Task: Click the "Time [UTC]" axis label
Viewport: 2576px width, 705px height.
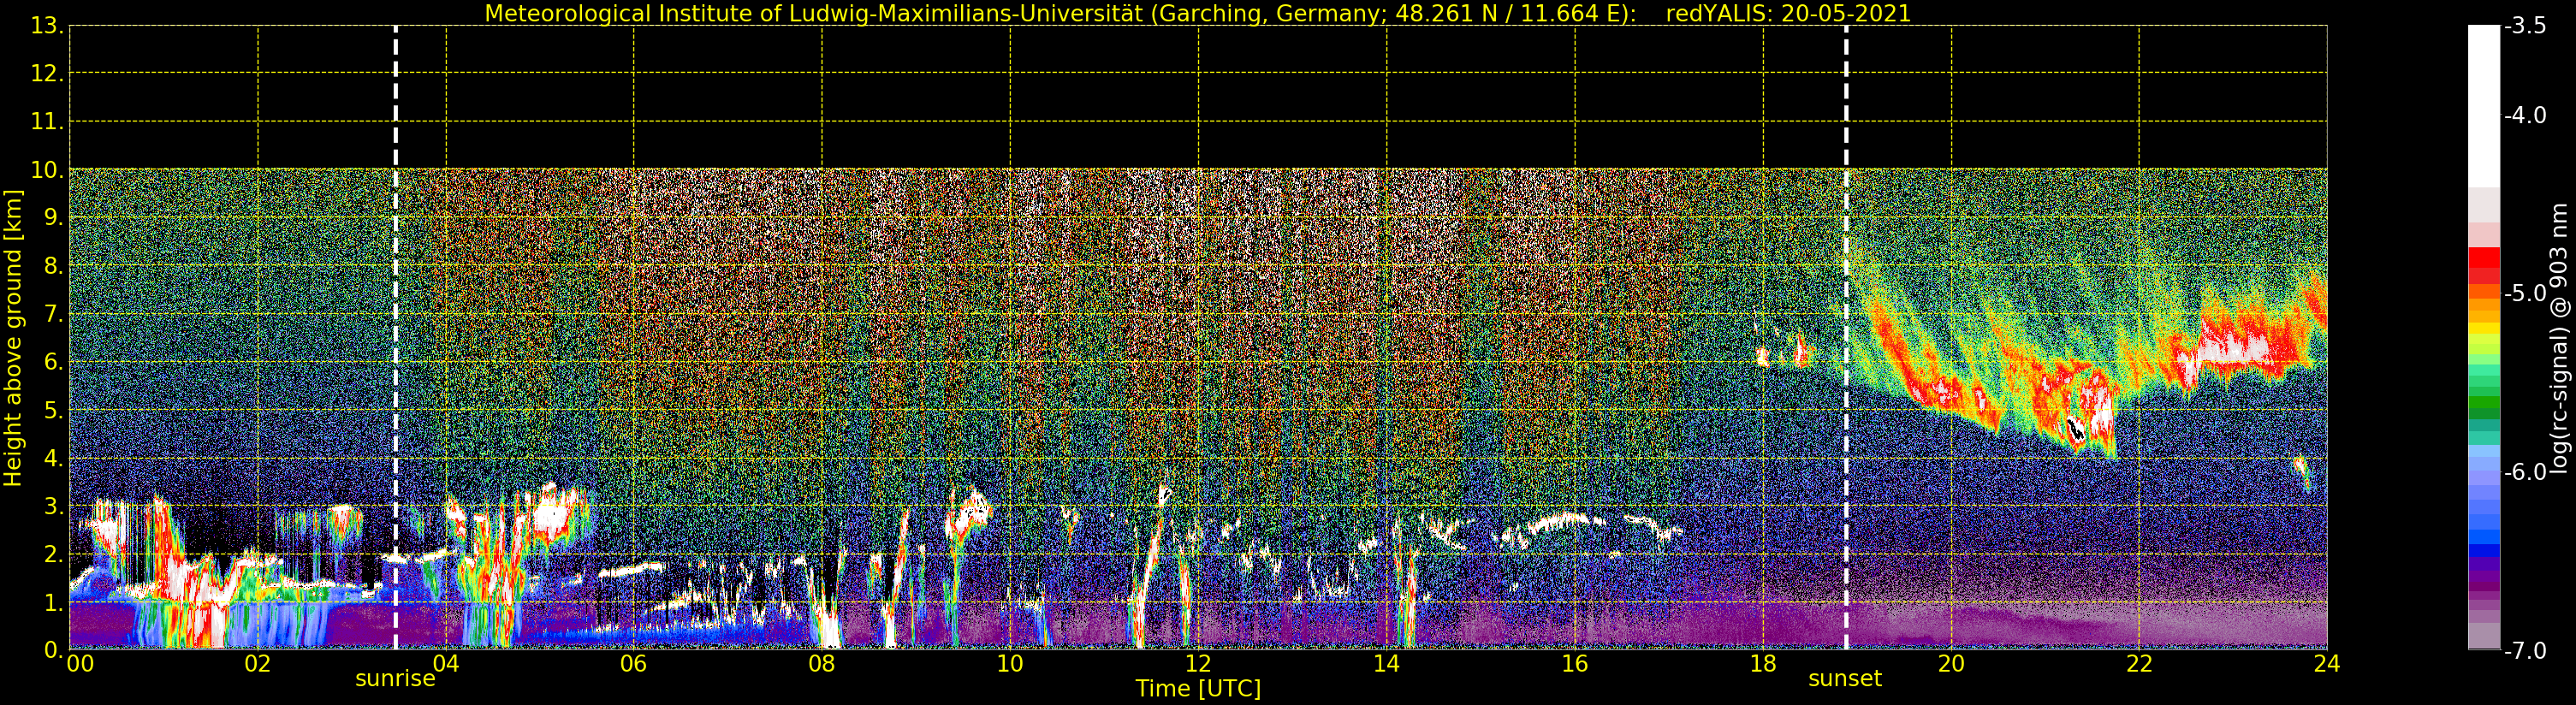Action: pyautogui.click(x=1198, y=689)
